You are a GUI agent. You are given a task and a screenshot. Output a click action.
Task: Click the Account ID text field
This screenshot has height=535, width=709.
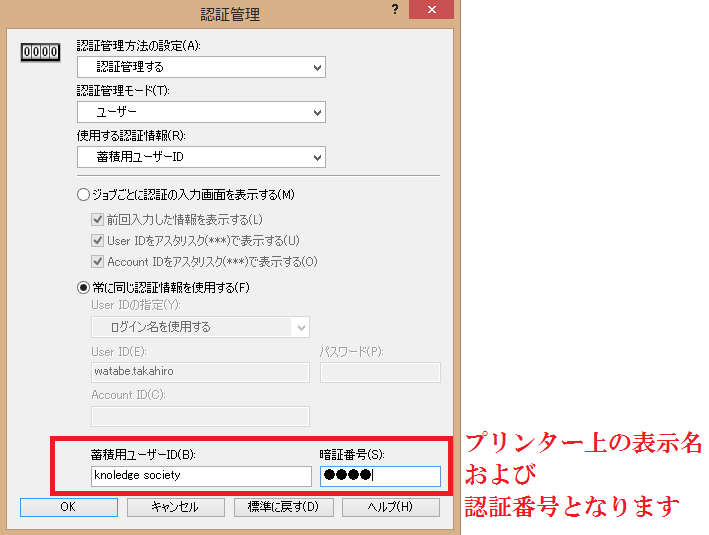tap(200, 416)
